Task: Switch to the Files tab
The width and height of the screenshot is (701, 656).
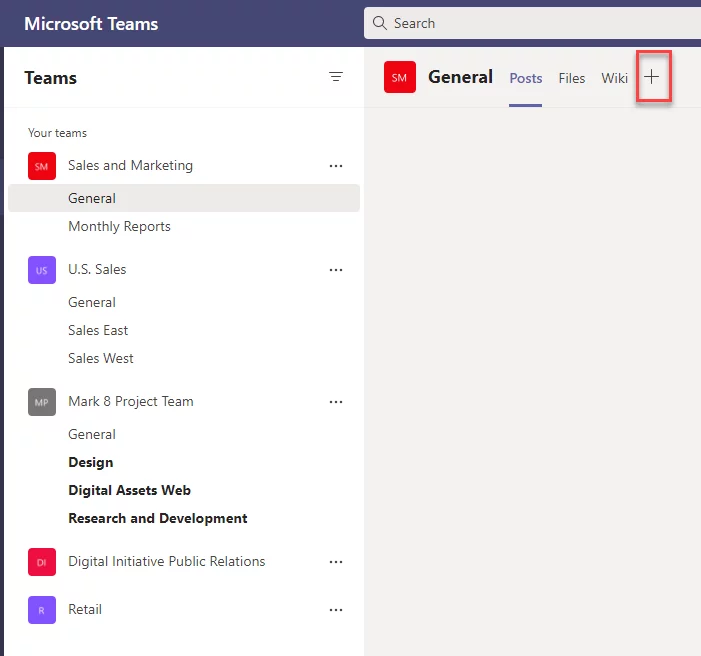Action: pos(571,78)
